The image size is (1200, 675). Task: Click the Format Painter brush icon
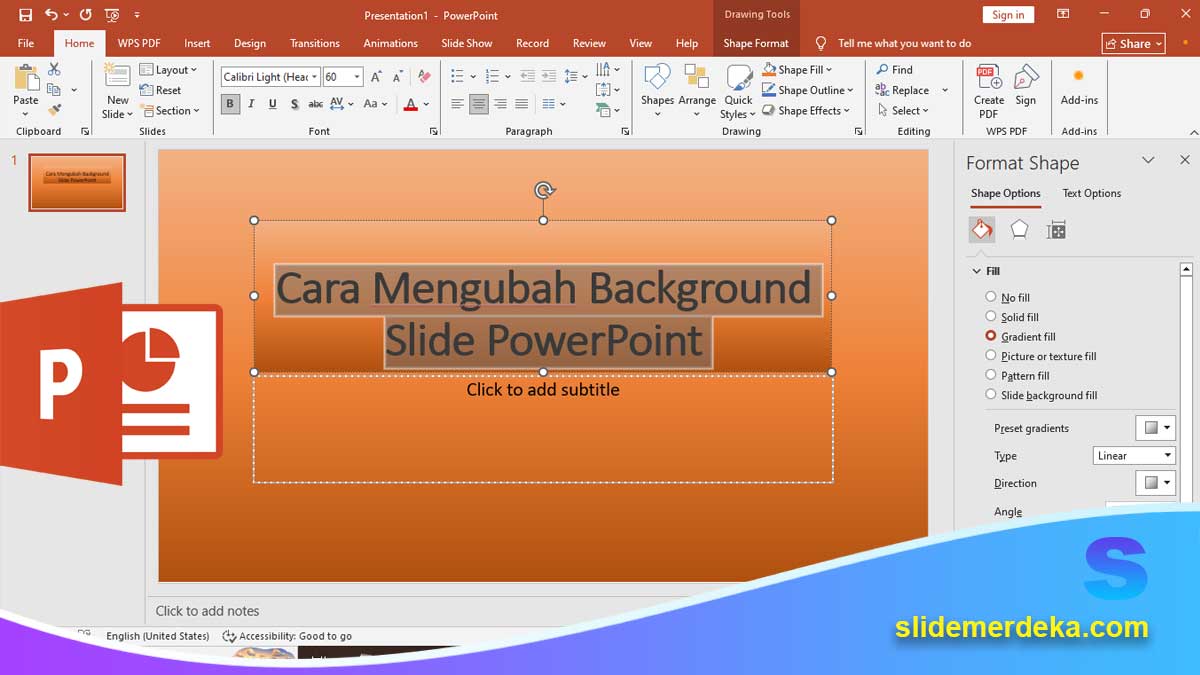point(54,110)
